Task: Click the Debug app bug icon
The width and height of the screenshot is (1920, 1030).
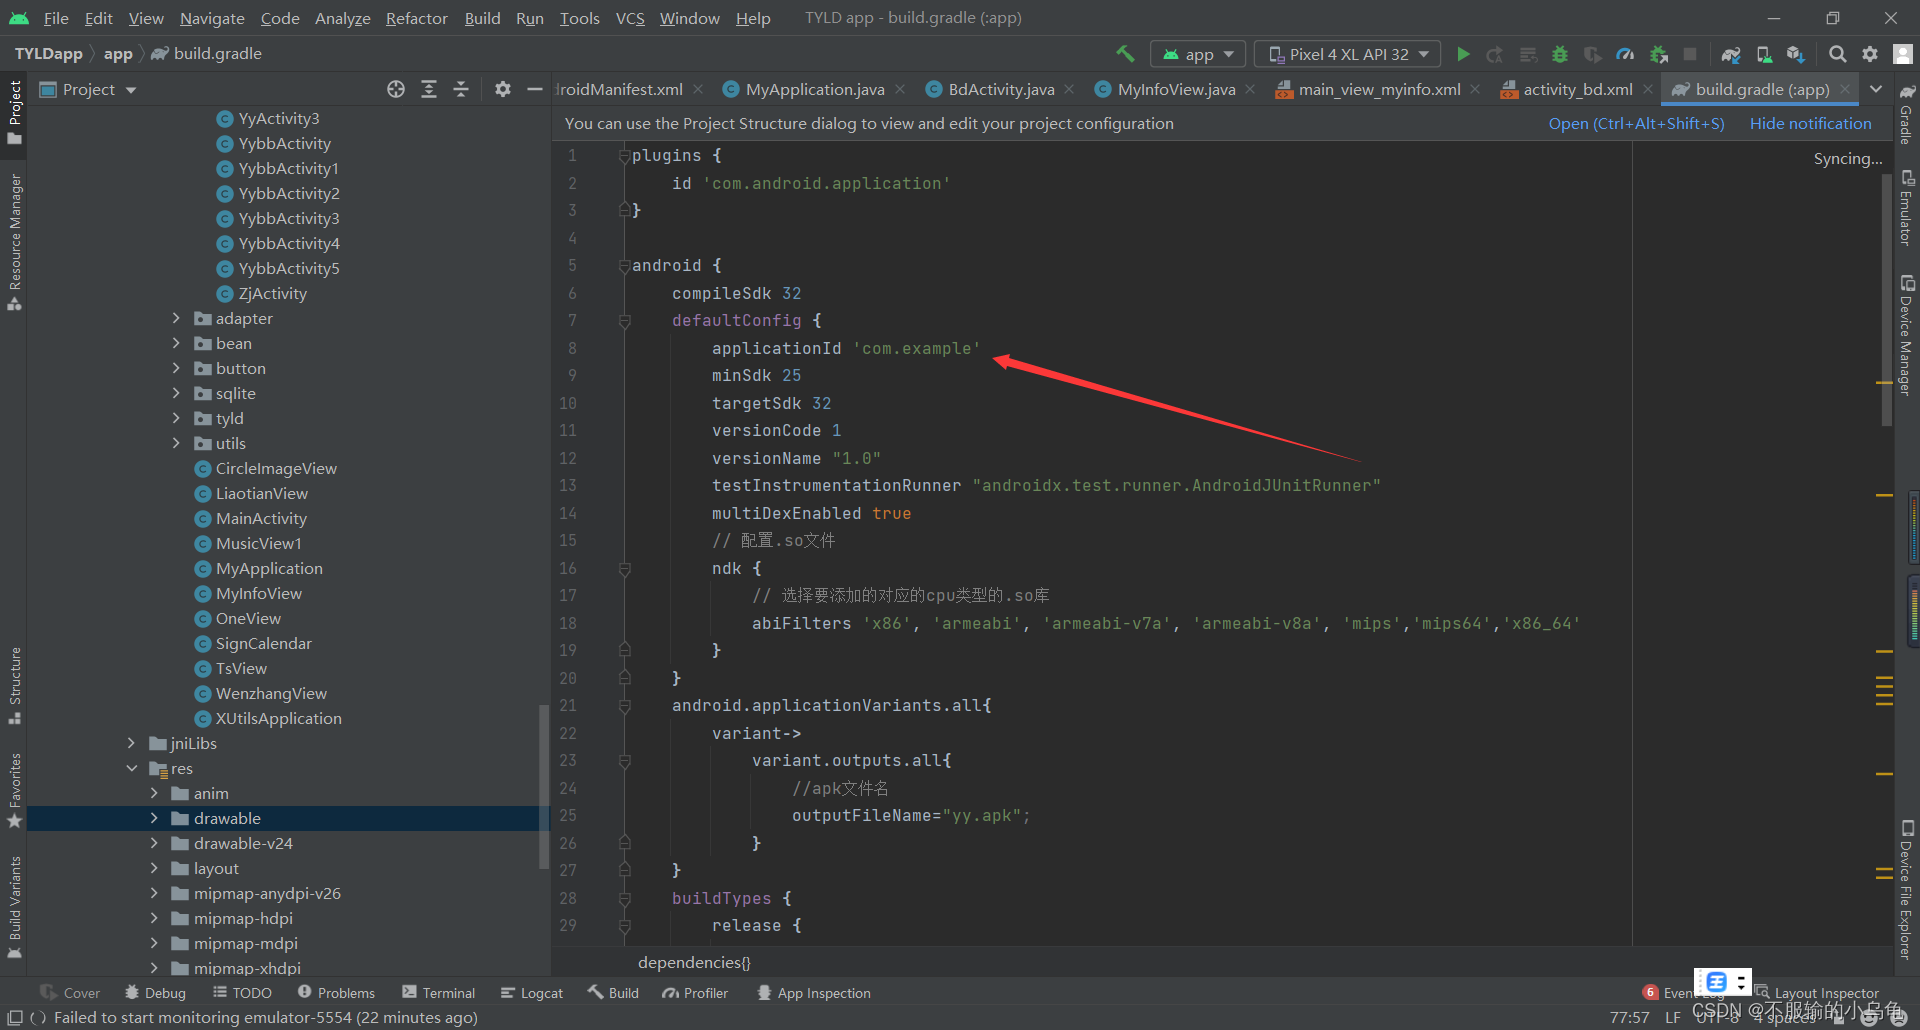Action: pos(1560,54)
